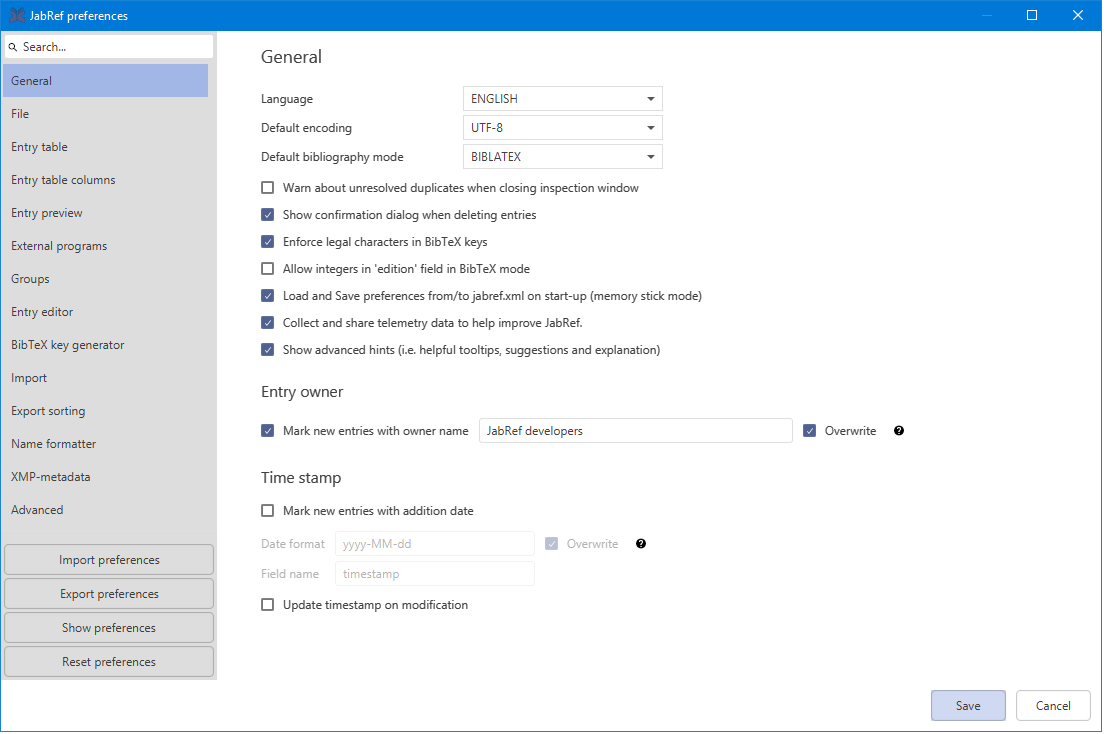Image resolution: width=1106 pixels, height=734 pixels.
Task: Toggle 'Mark new entries with owner name'
Action: 267,431
